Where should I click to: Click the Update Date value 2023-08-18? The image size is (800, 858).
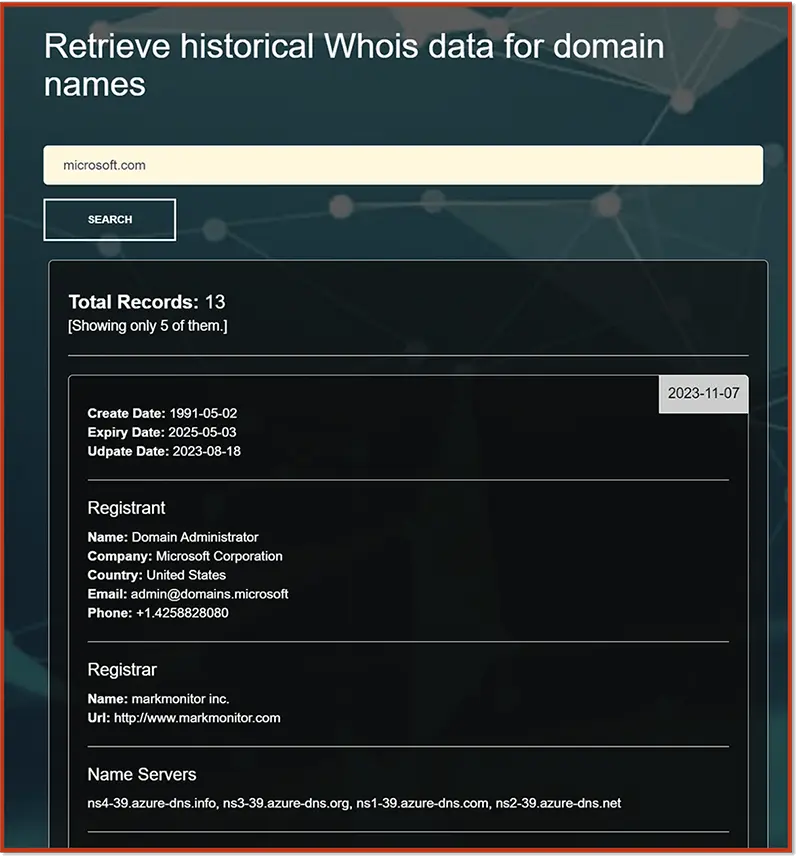point(205,451)
